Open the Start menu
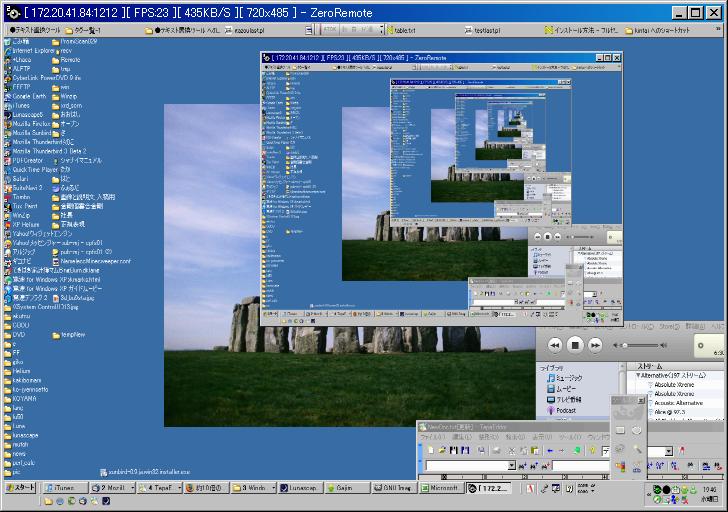Image resolution: width=728 pixels, height=512 pixels. pyautogui.click(x=20, y=487)
